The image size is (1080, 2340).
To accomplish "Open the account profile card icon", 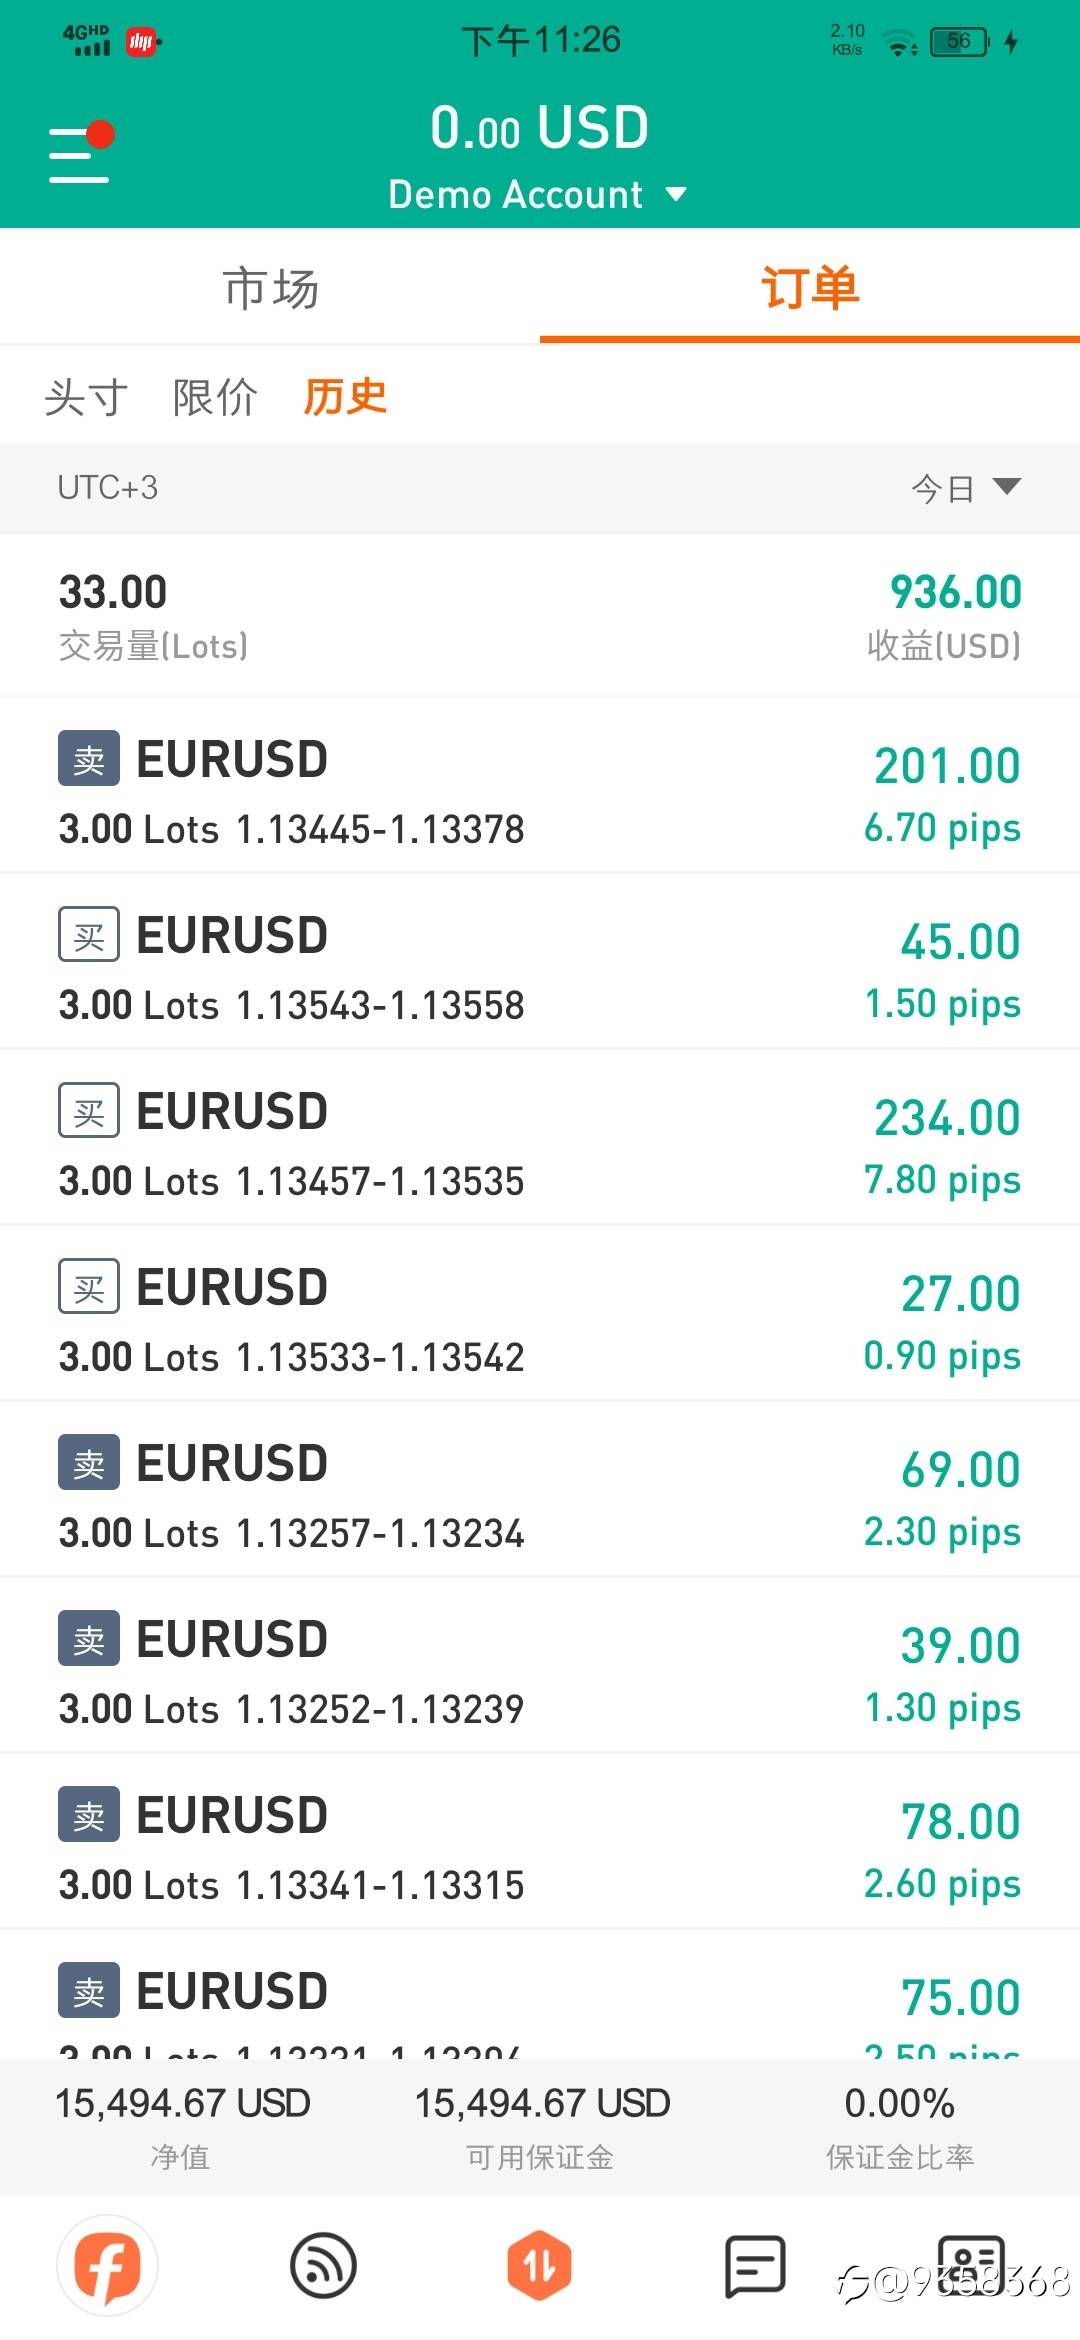I will click(969, 2264).
